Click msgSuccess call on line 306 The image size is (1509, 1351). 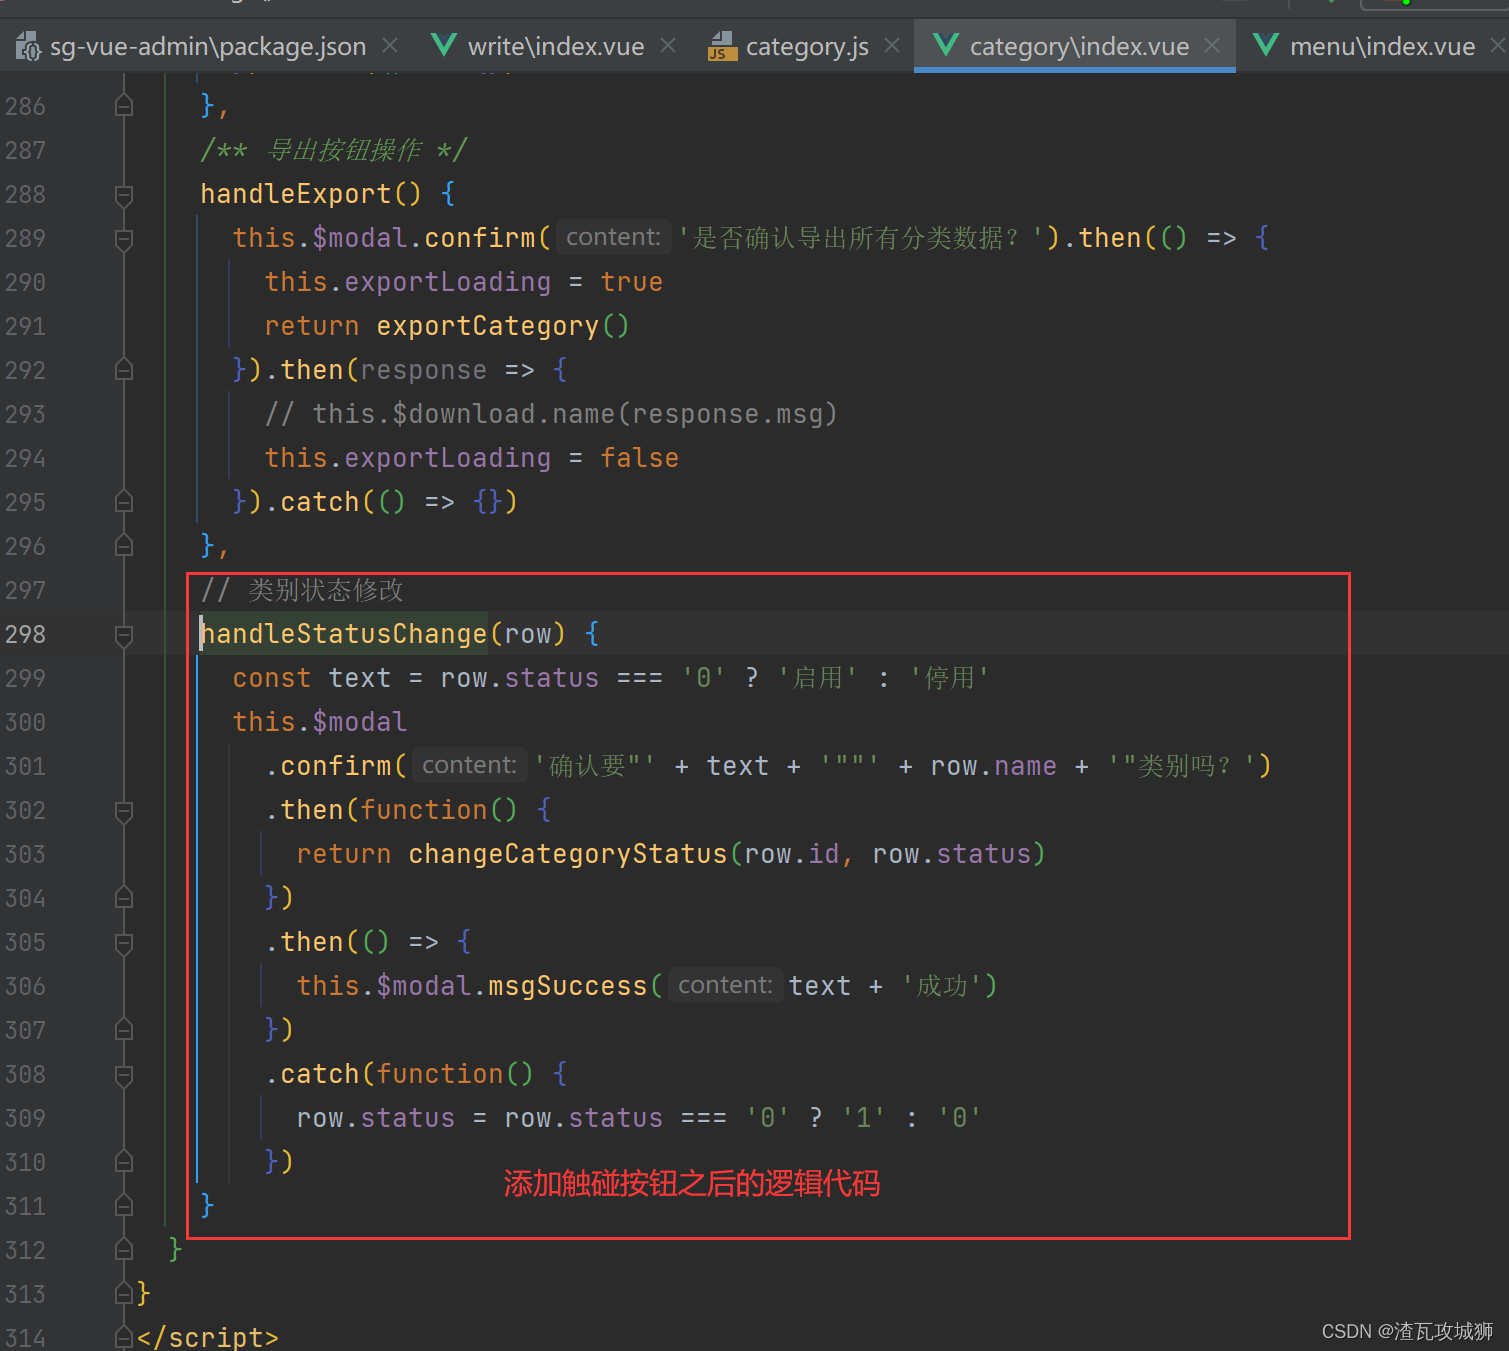point(568,986)
